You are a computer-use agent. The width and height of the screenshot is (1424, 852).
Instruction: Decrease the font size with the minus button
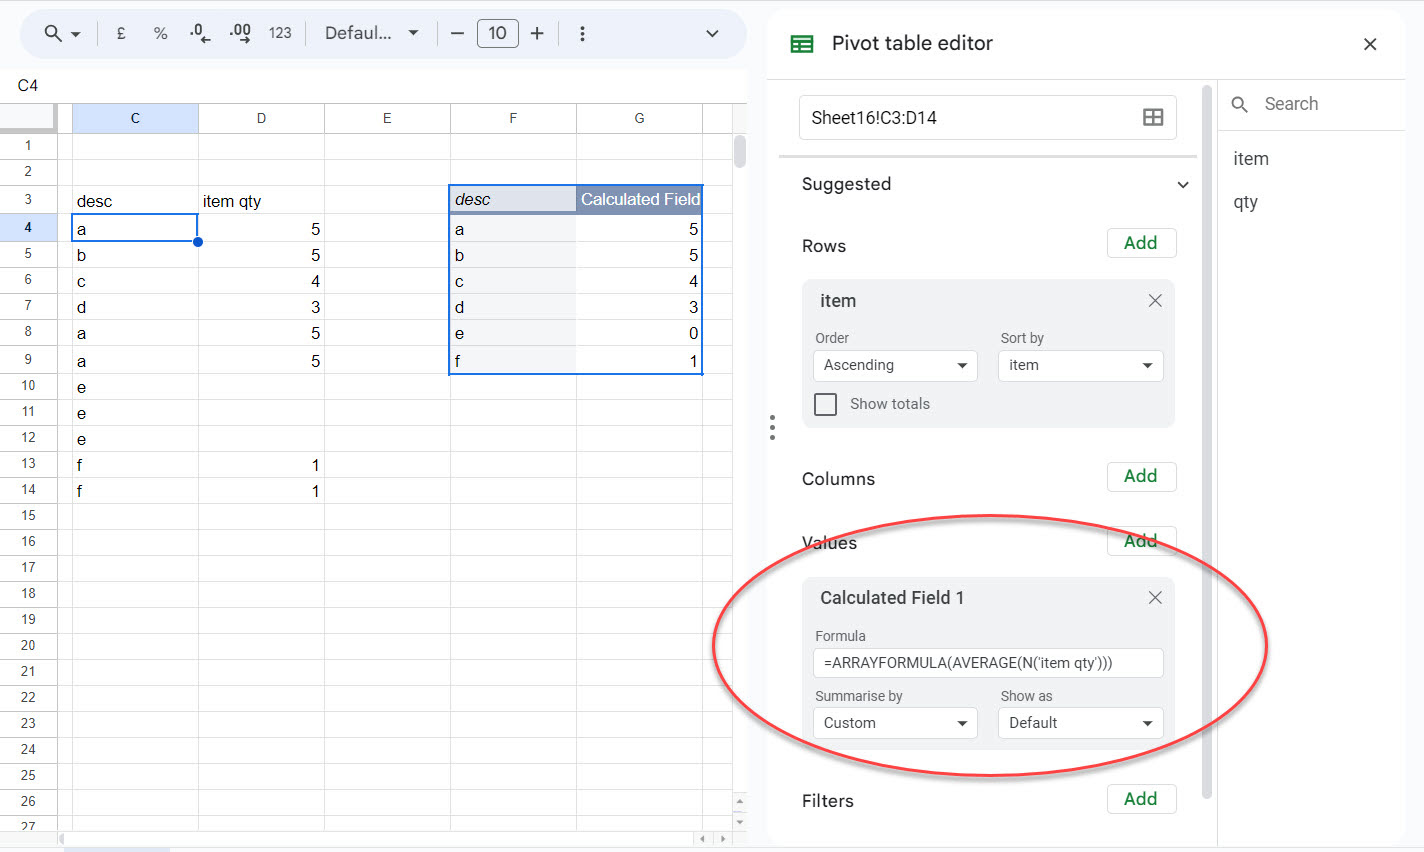click(457, 32)
